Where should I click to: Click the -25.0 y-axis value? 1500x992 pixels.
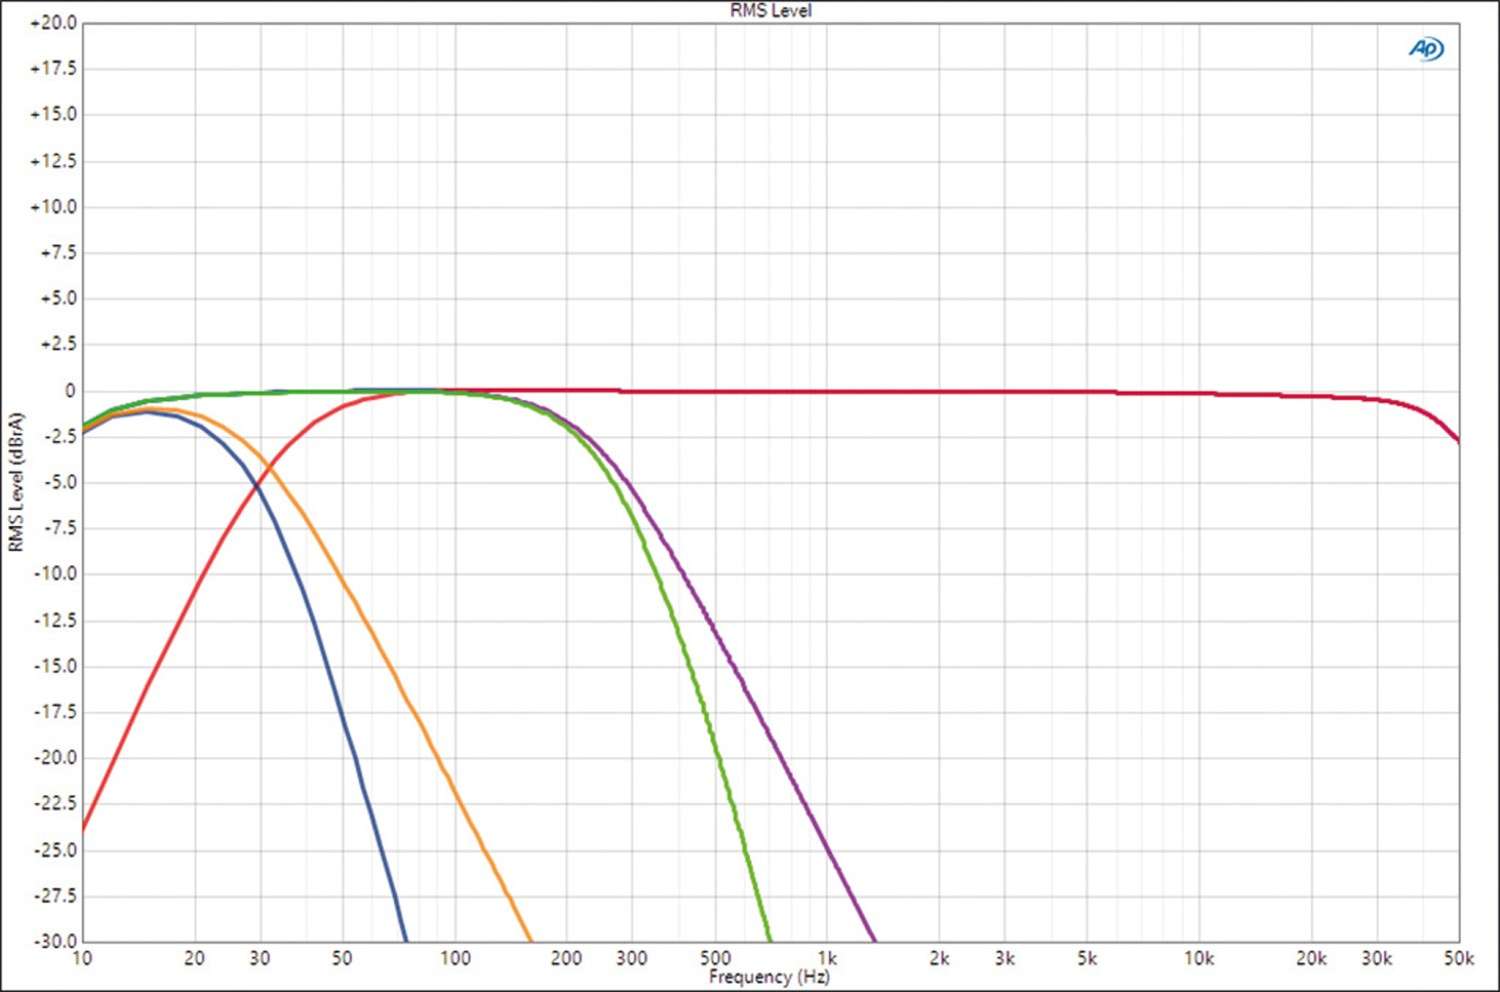pos(55,850)
